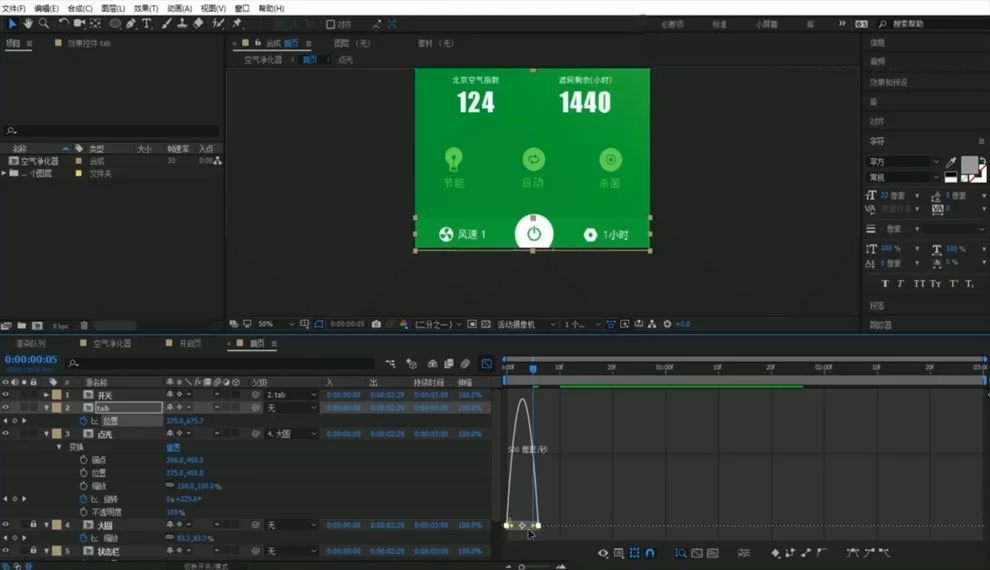Select the 空气净化器 composition in project panel
This screenshot has height=570, width=990.
point(39,161)
